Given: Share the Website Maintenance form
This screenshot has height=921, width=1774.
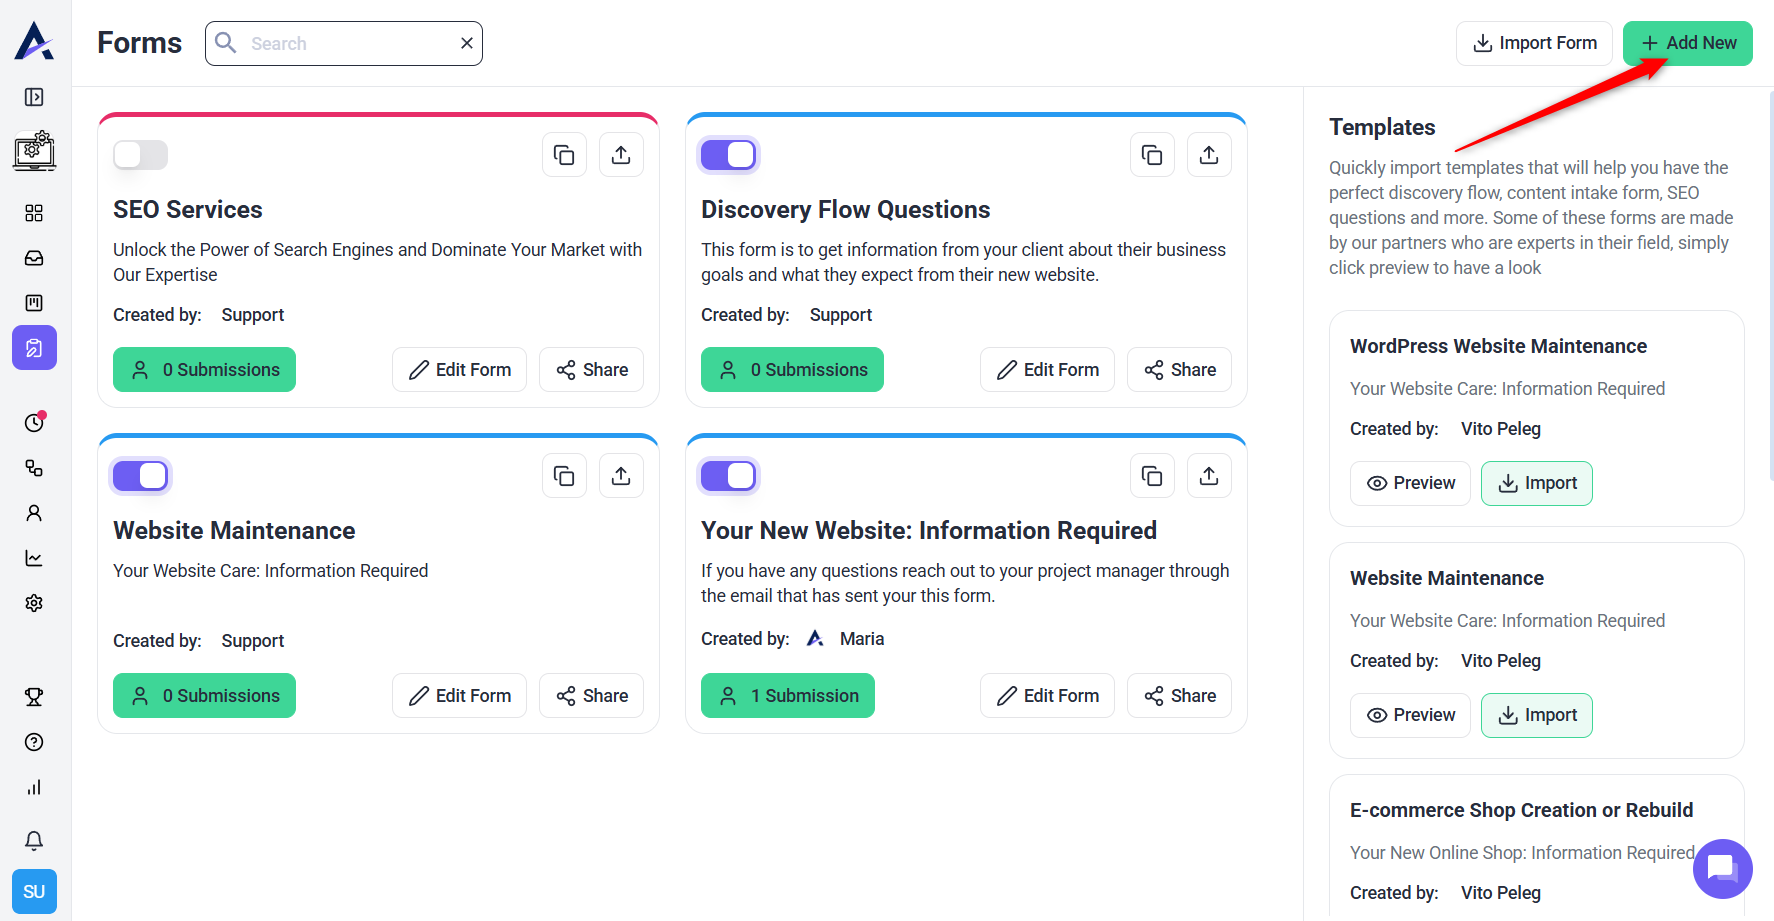Looking at the screenshot, I should (592, 696).
